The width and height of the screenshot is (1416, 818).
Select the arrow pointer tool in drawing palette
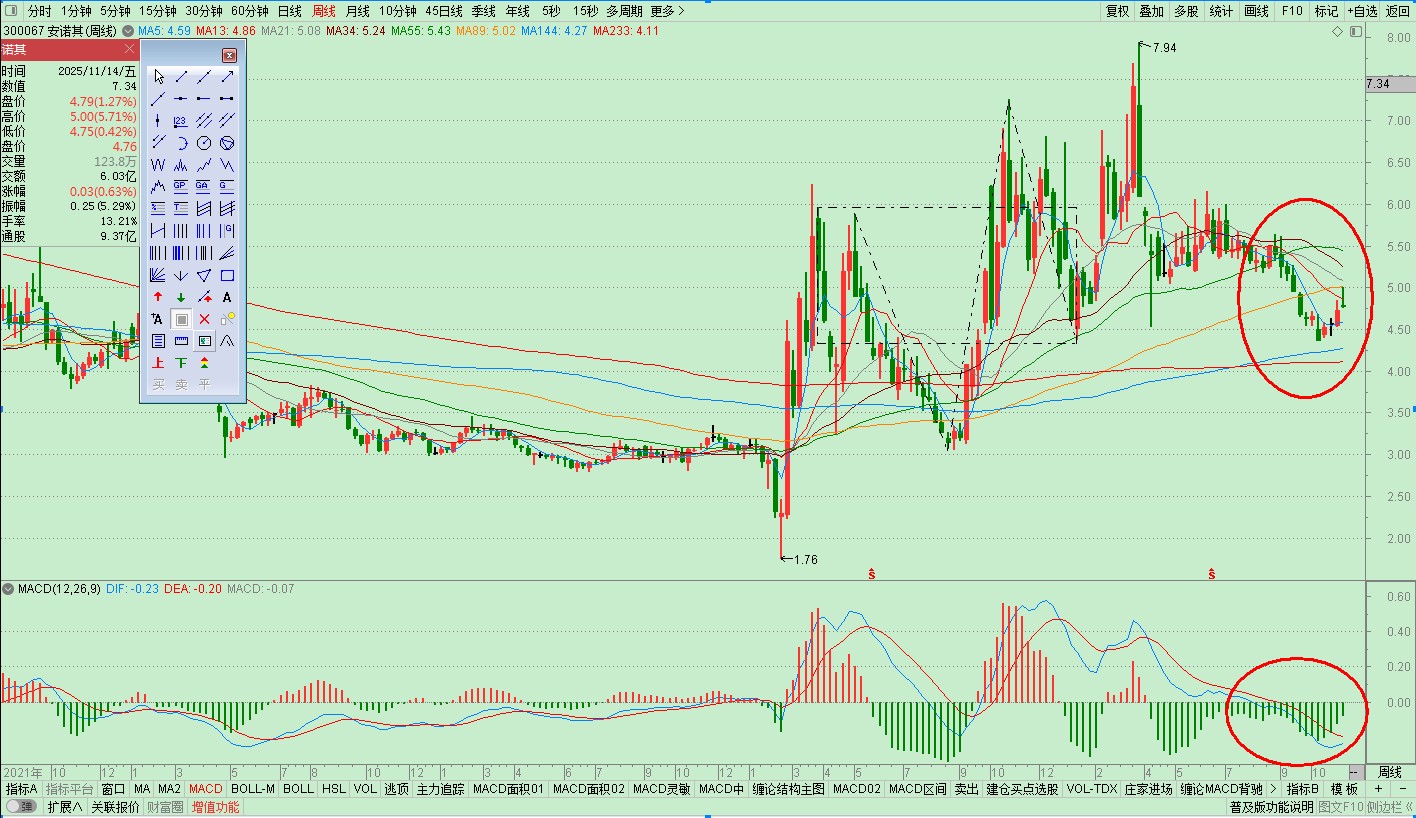pyautogui.click(x=158, y=77)
